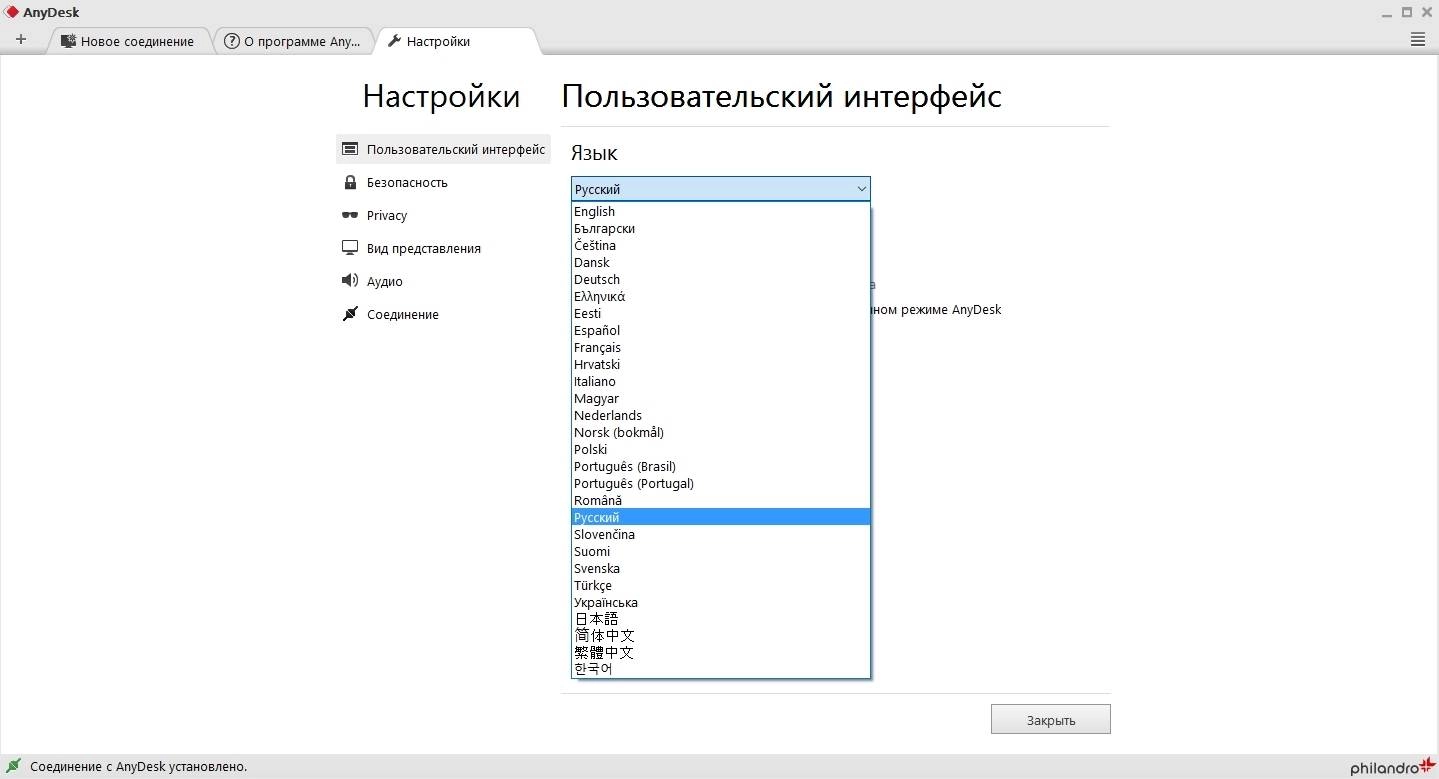Image resolution: width=1439 pixels, height=779 pixels.
Task: Choose 日本語 from language list
Action: 721,619
